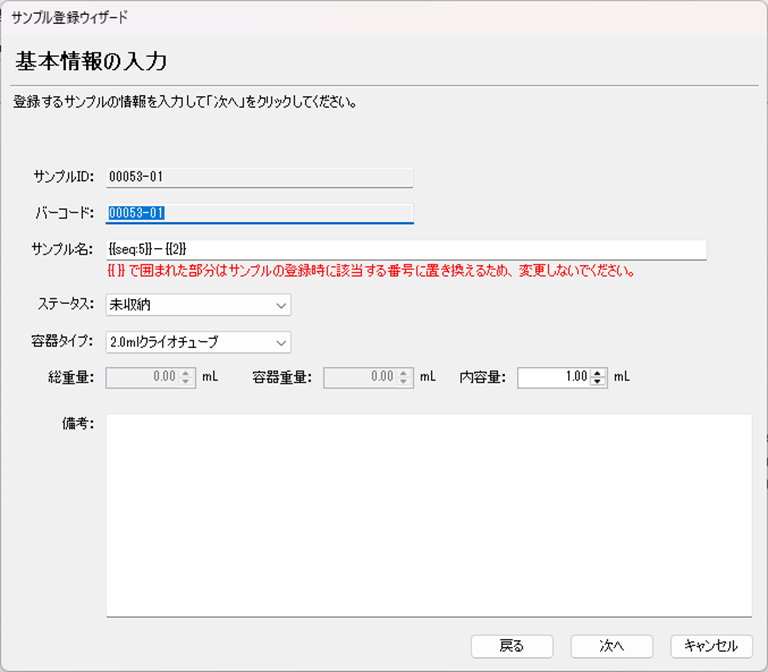
Task: Cancel the wizard with キャンセル button
Action: click(x=711, y=646)
